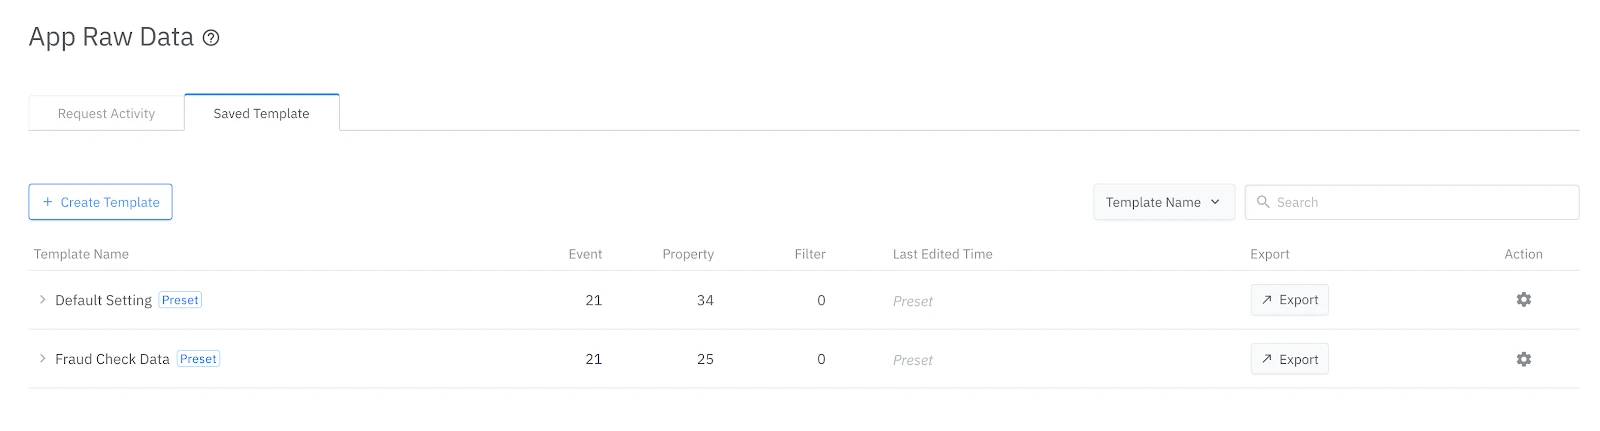The height and width of the screenshot is (431, 1600).
Task: Click the help icon beside App Raw Data
Action: tap(211, 38)
